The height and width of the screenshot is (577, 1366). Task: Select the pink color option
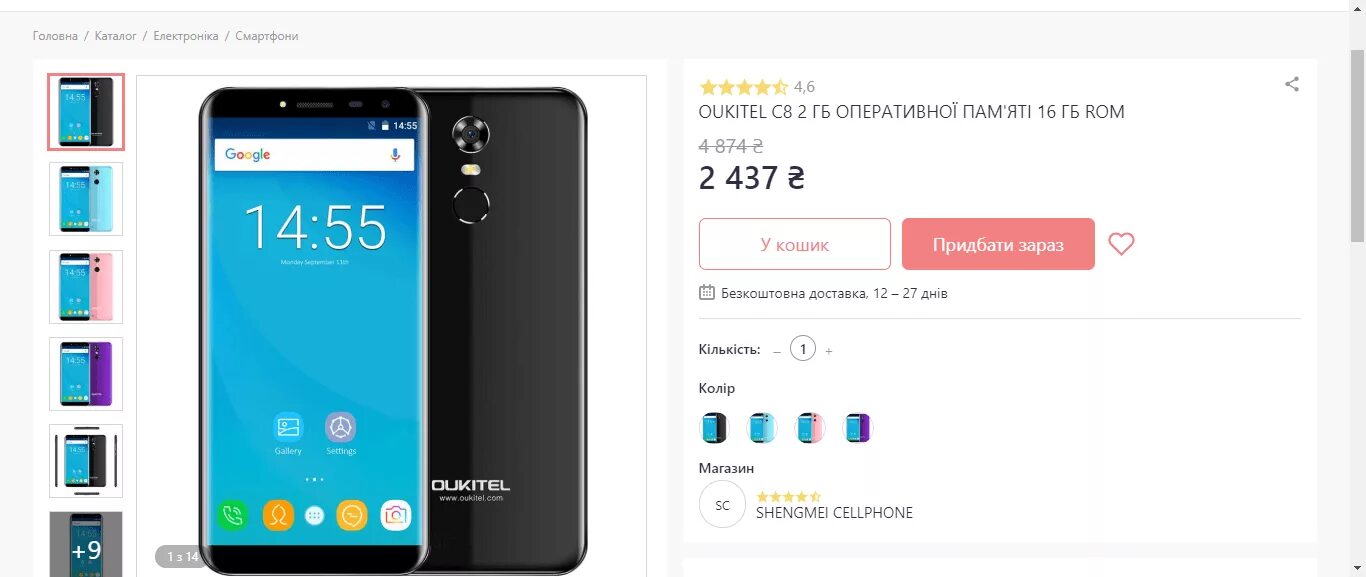810,428
